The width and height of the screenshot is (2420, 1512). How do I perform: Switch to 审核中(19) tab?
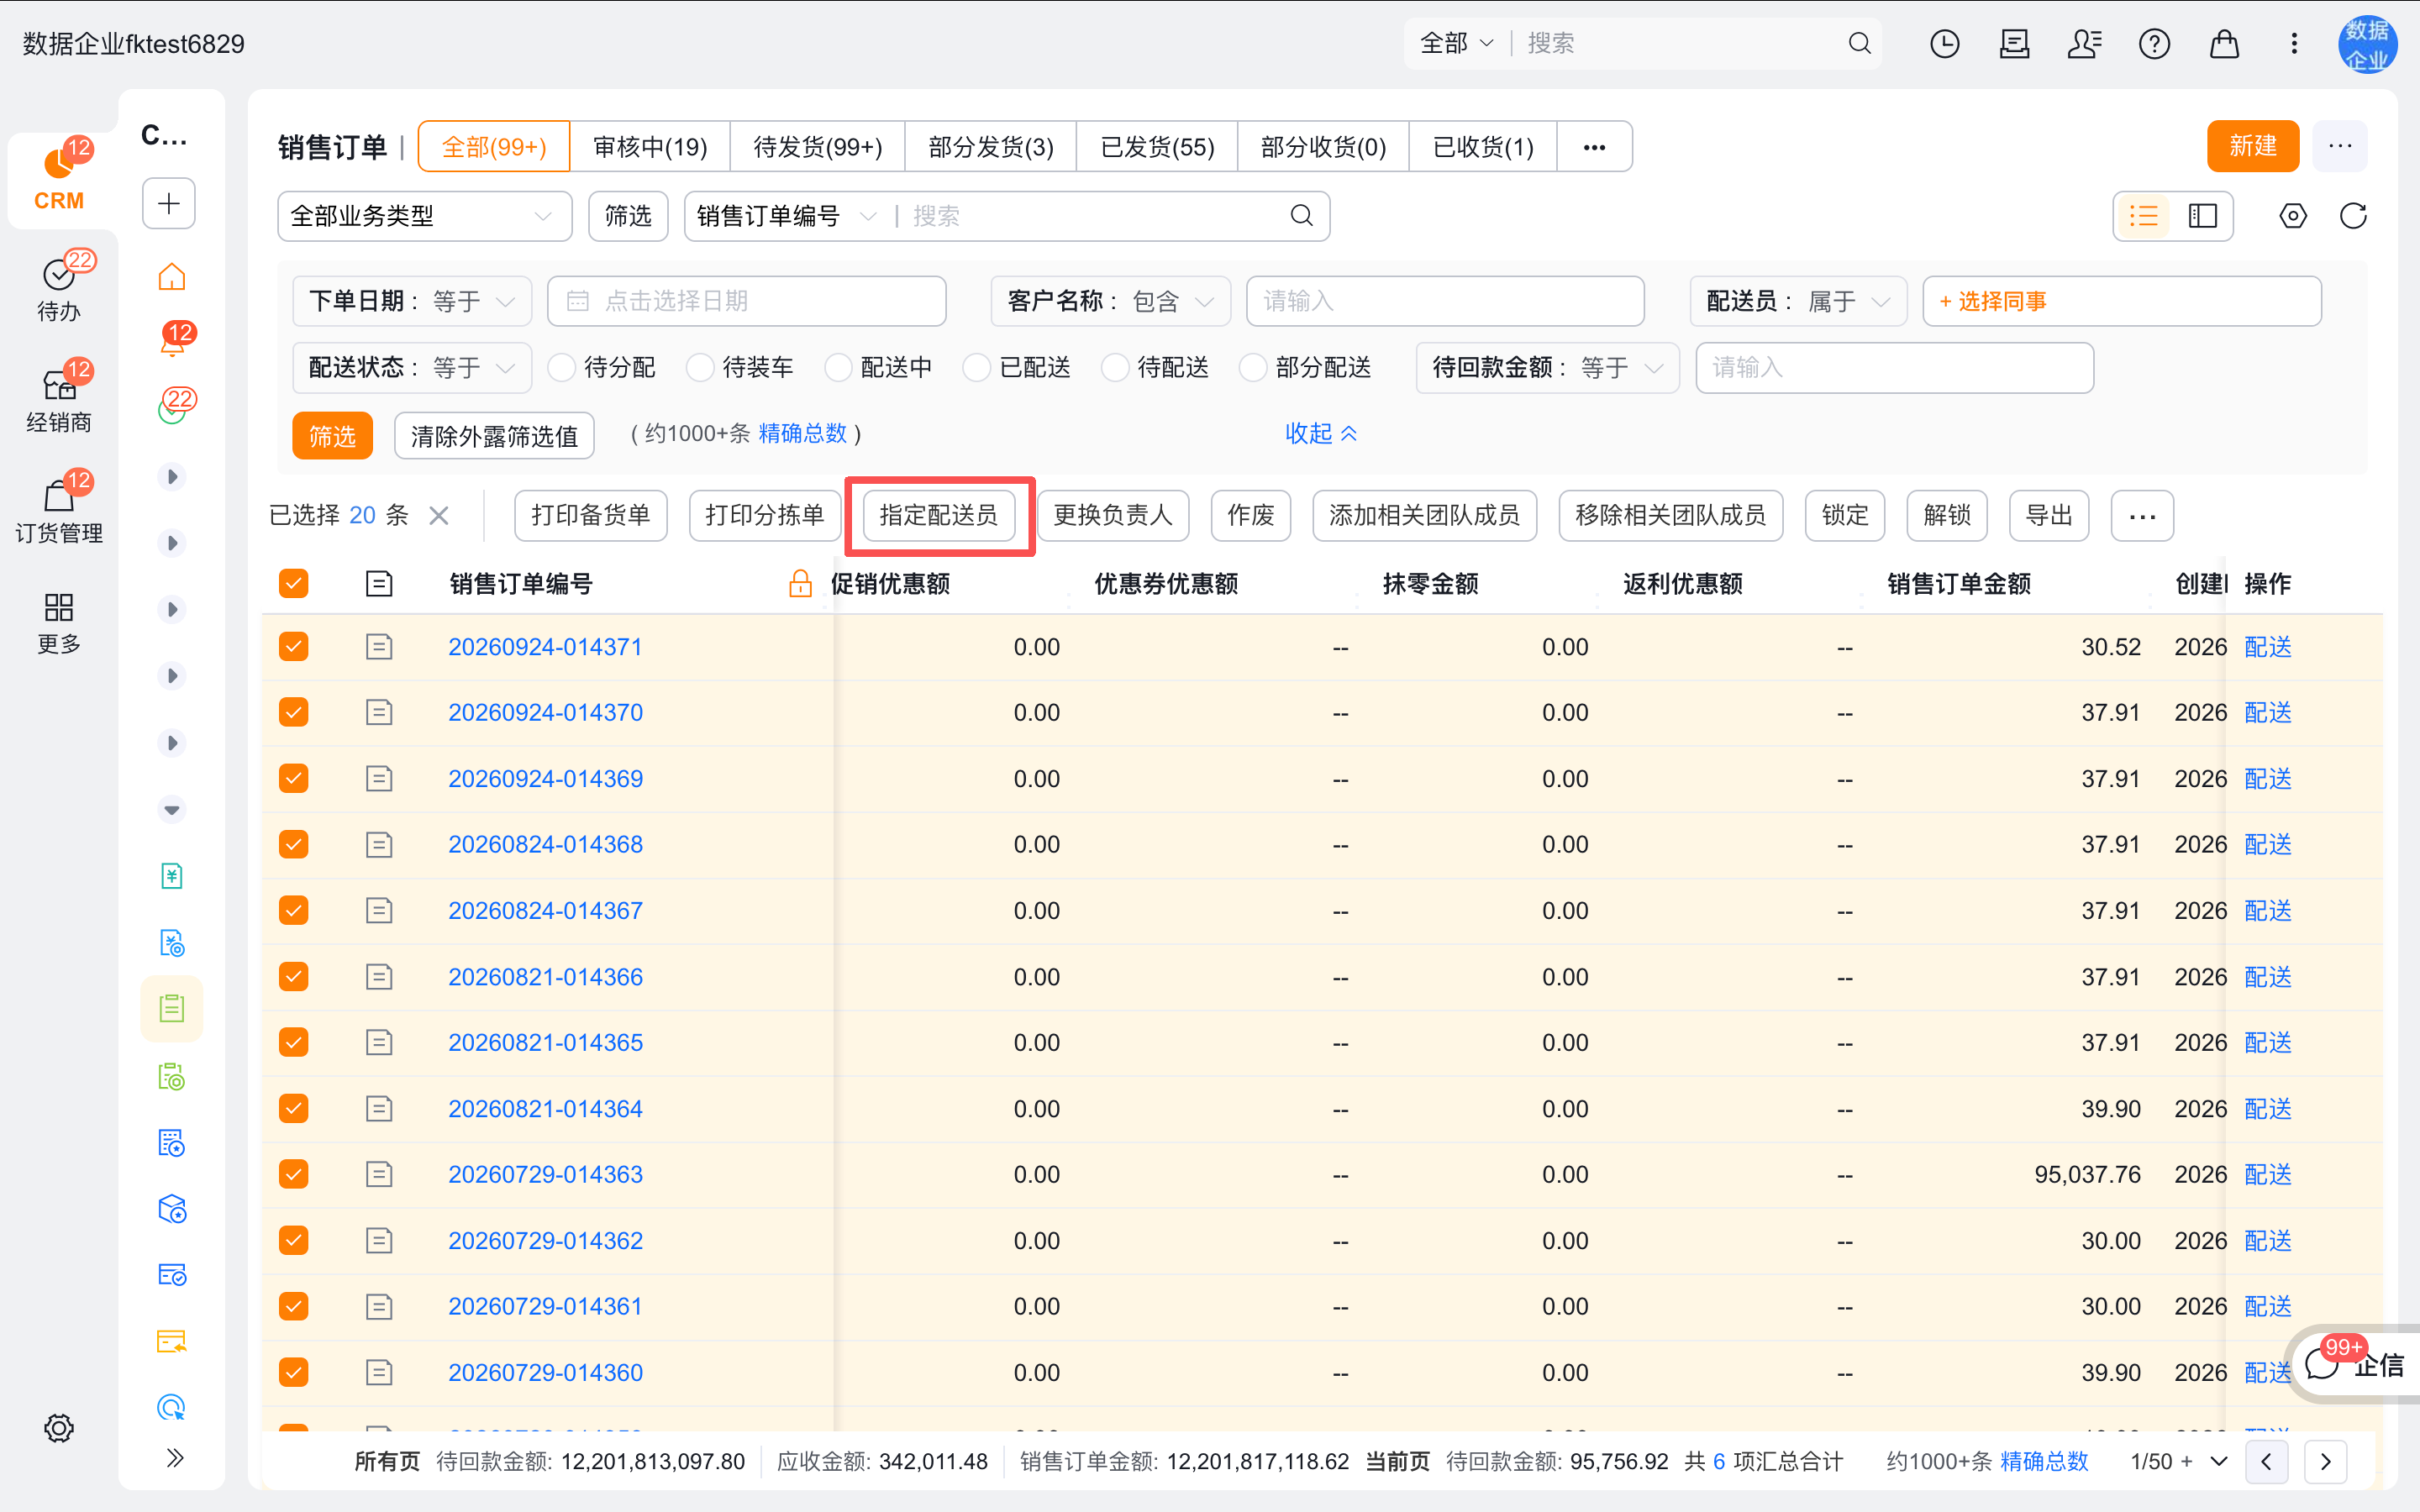coord(650,147)
